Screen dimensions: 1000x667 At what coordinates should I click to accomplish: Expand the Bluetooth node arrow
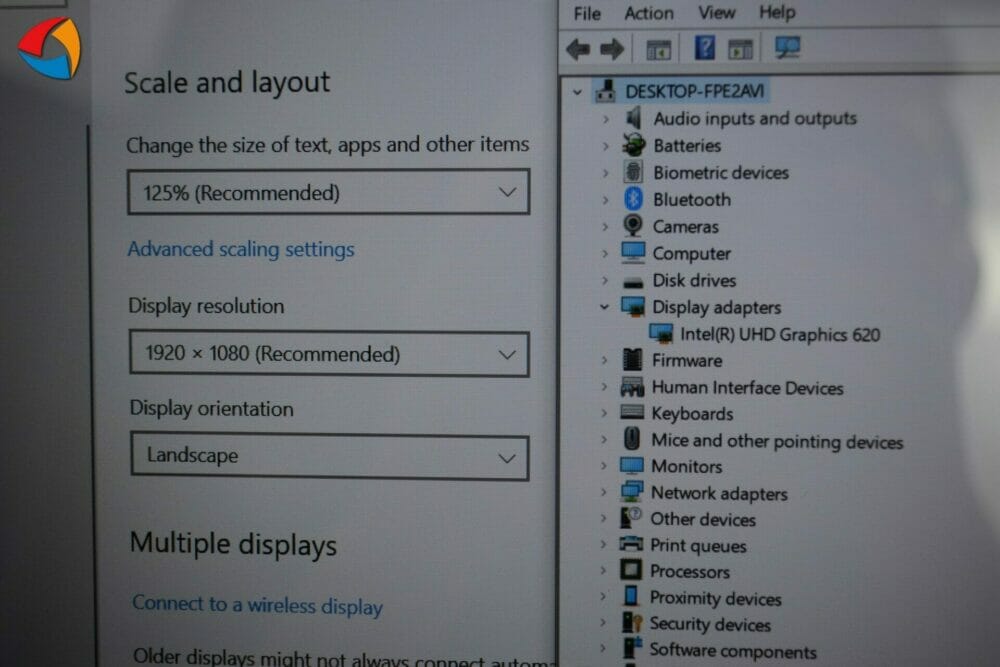[605, 200]
